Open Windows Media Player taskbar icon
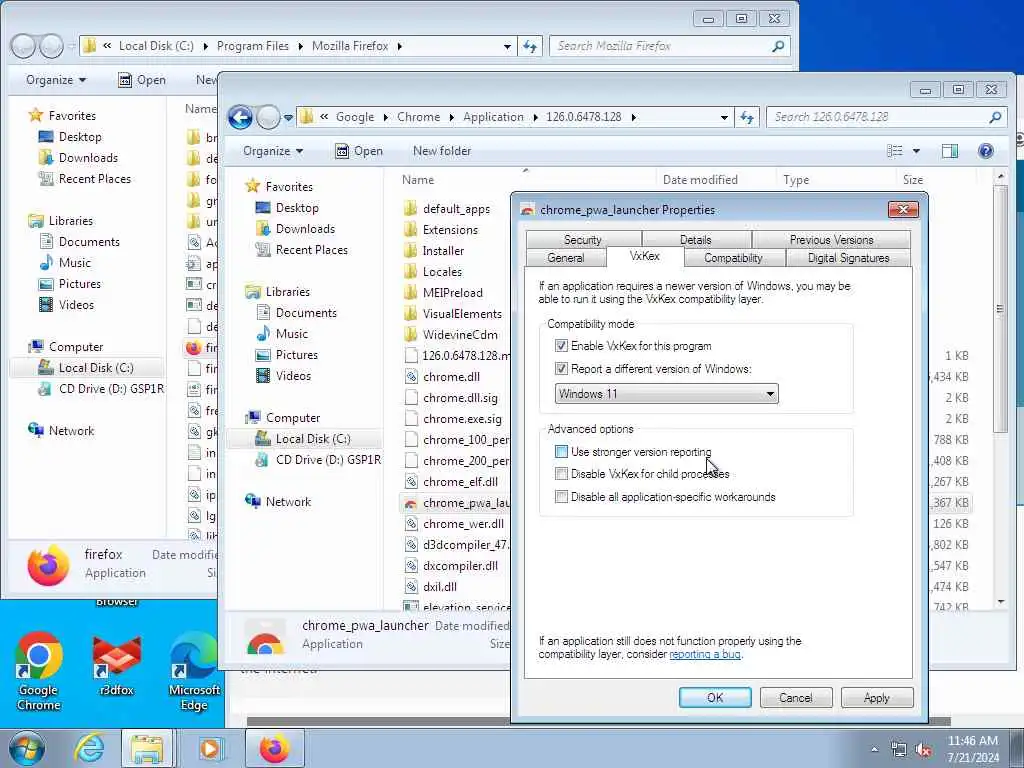1024x768 pixels. [x=210, y=748]
